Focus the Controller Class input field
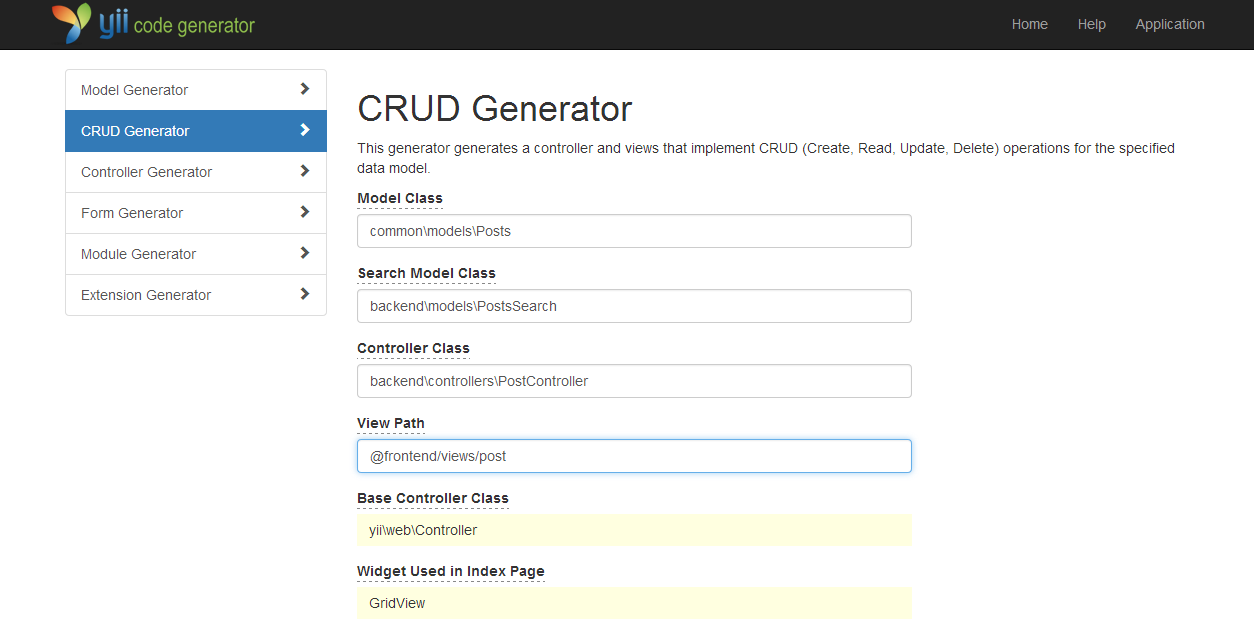The height and width of the screenshot is (630, 1254). 634,381
